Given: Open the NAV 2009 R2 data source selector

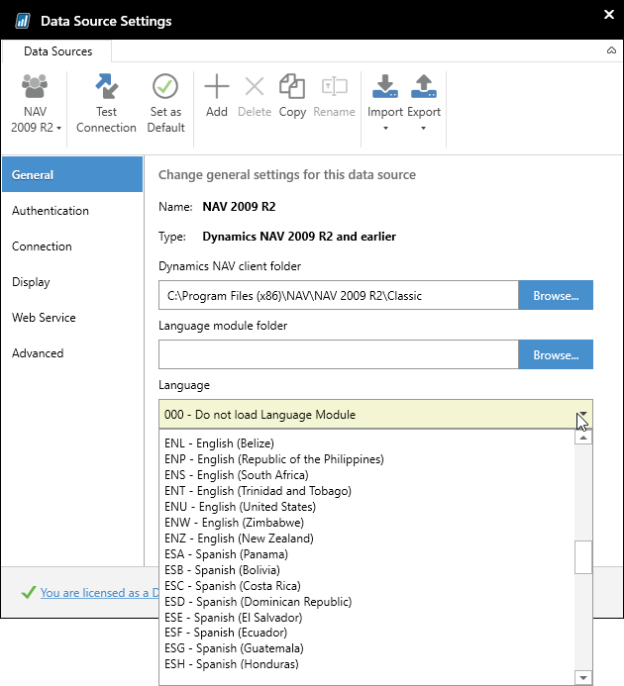Looking at the screenshot, I should [x=35, y=104].
